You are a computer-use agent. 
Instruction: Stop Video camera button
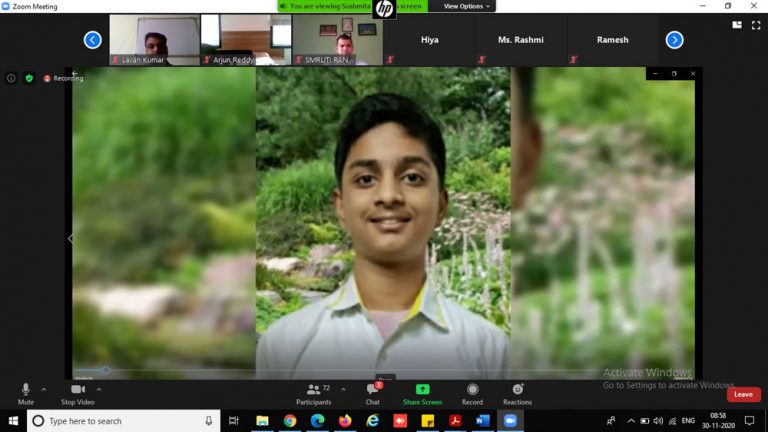tap(77, 394)
